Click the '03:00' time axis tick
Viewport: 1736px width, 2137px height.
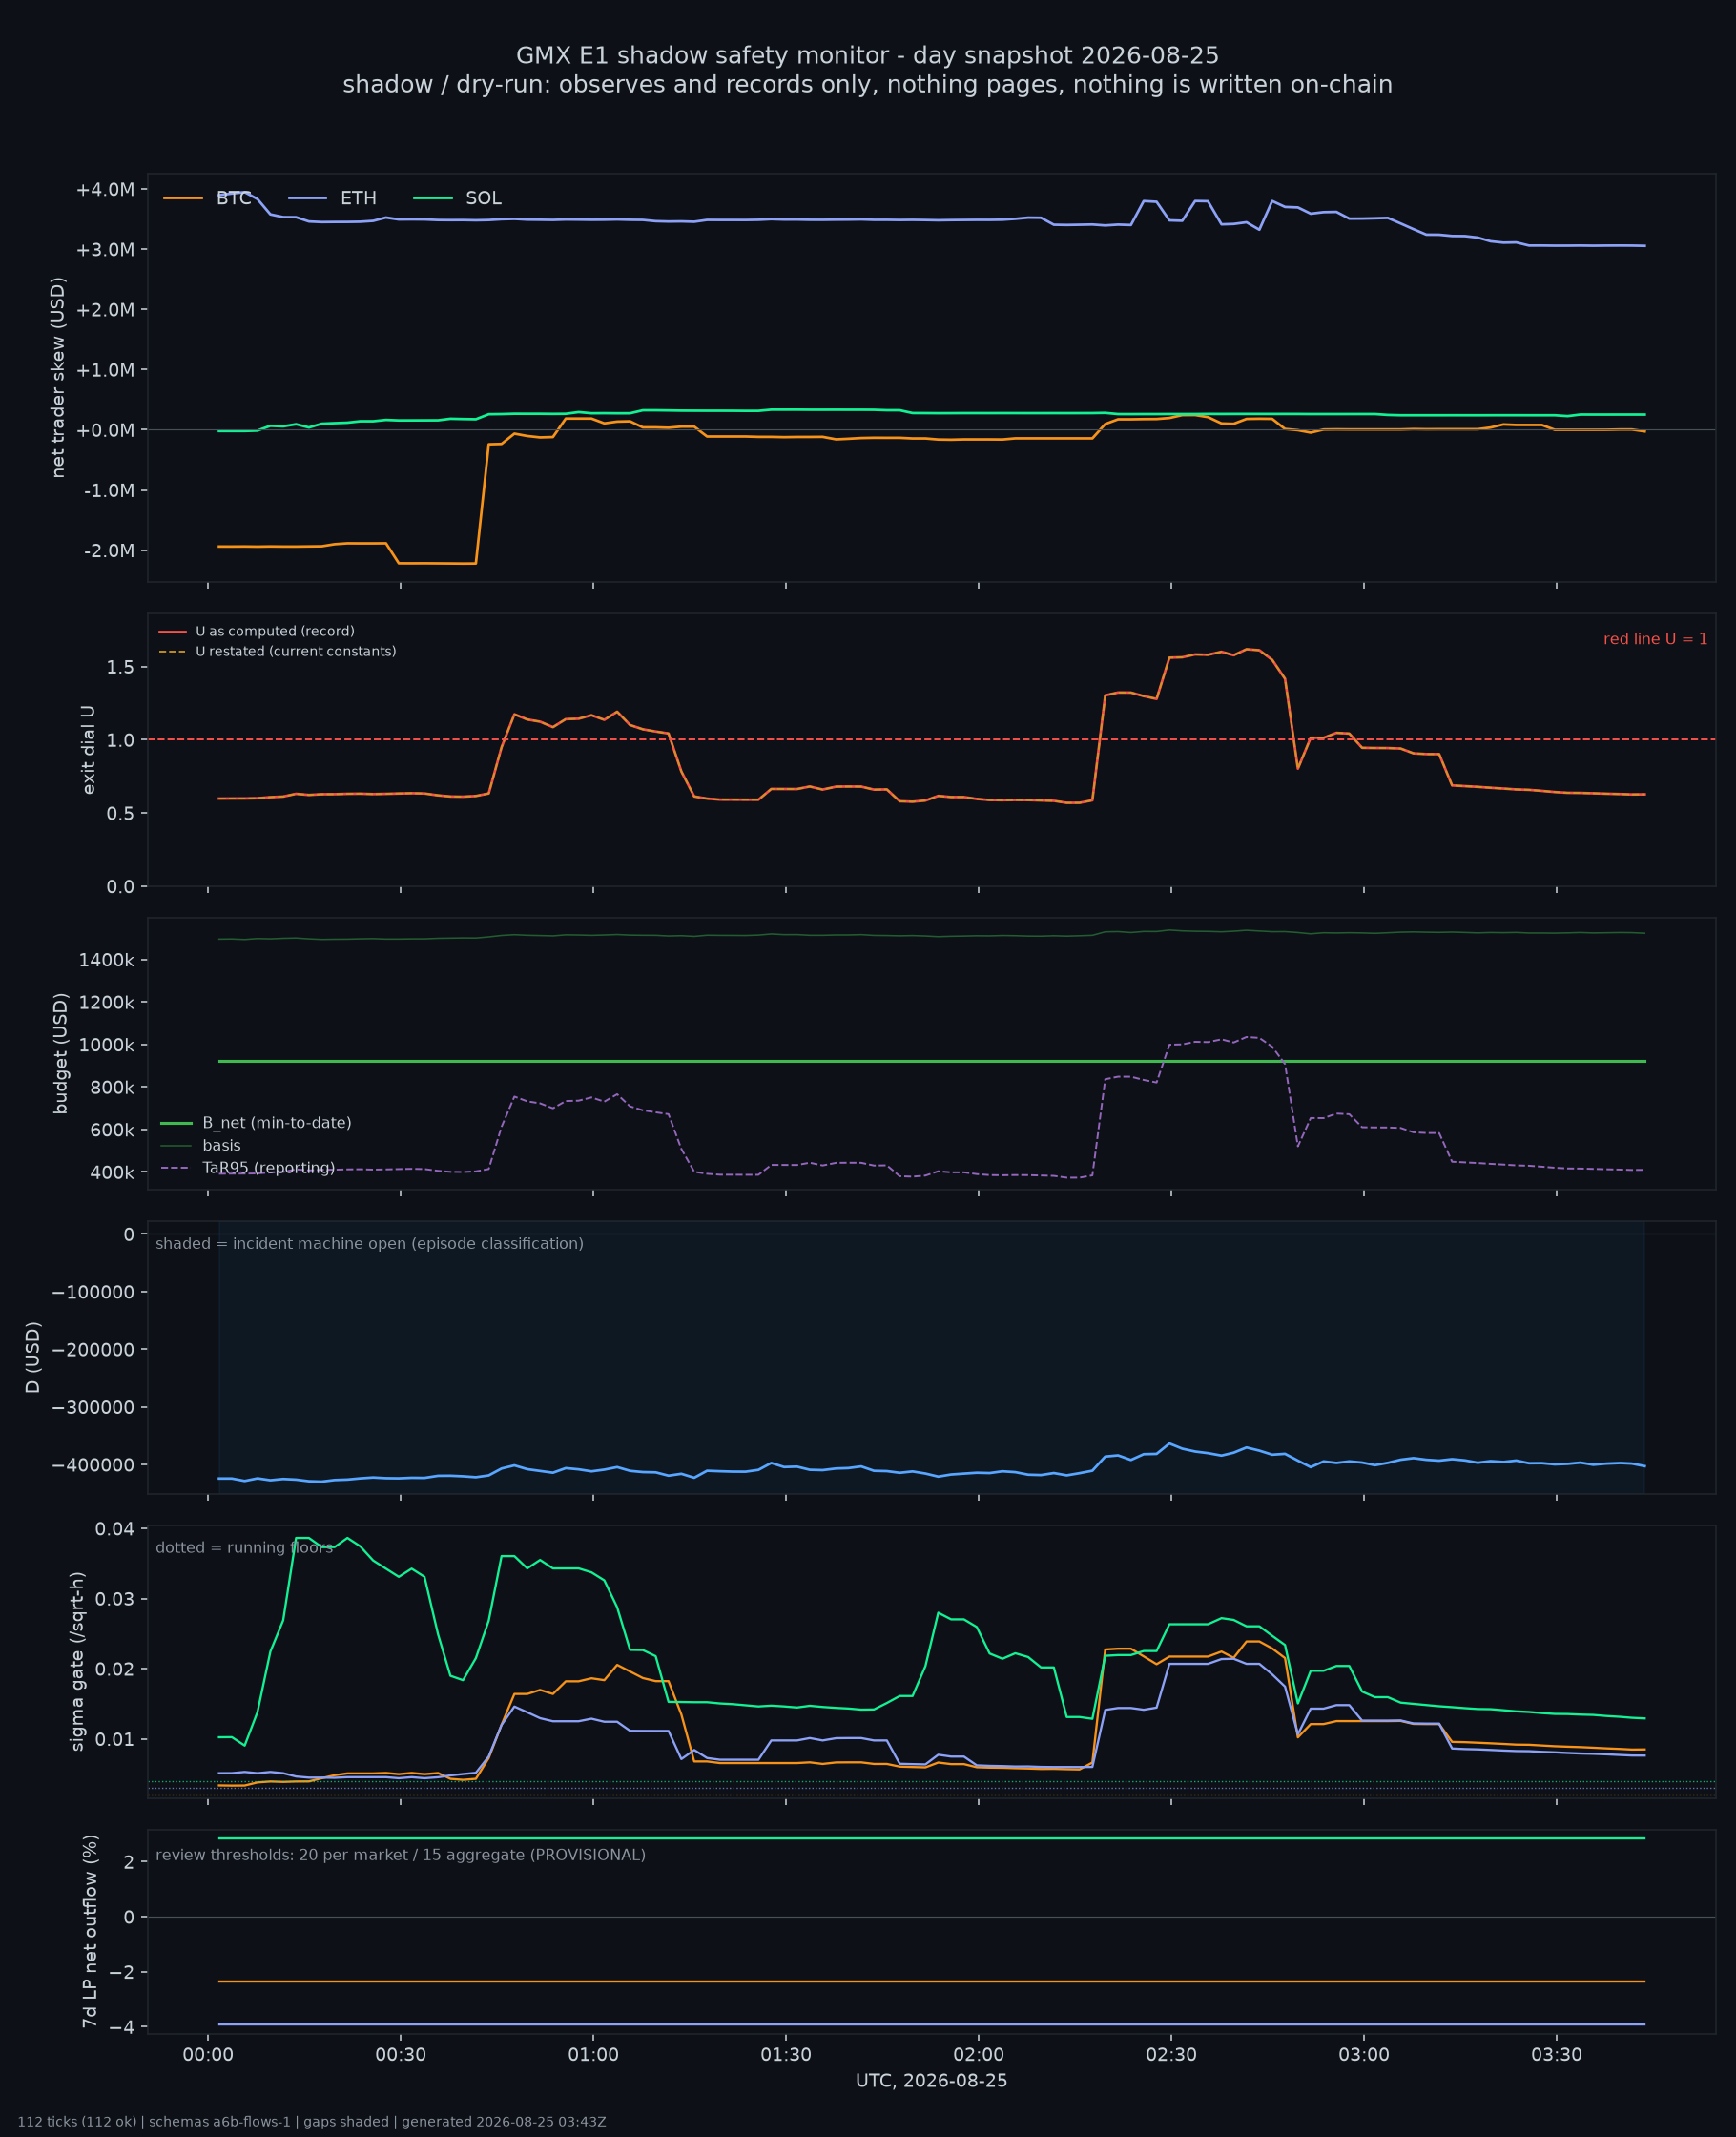pos(1364,2055)
